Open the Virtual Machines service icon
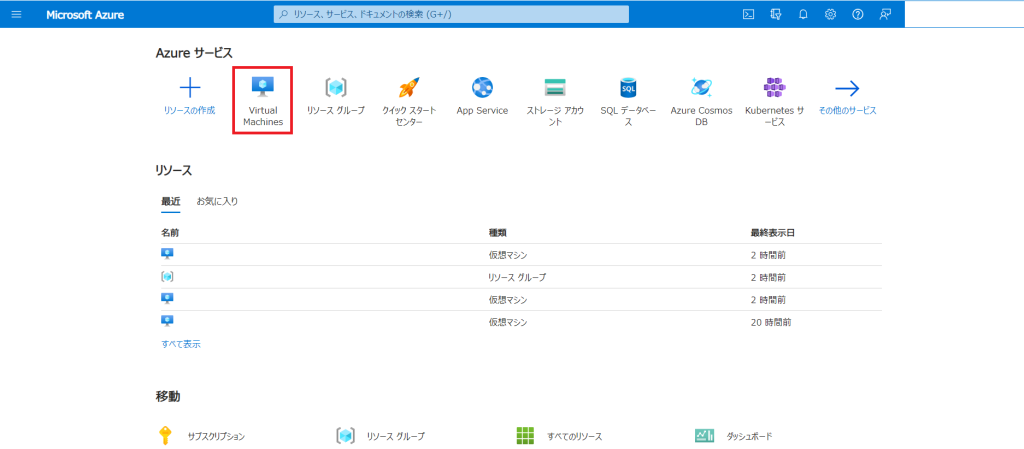This screenshot has height=449, width=1024. coord(263,87)
